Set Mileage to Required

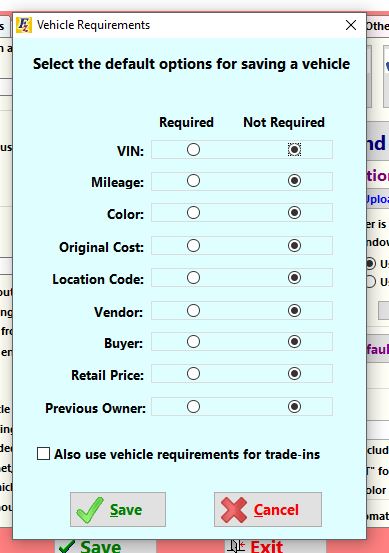pyautogui.click(x=193, y=181)
